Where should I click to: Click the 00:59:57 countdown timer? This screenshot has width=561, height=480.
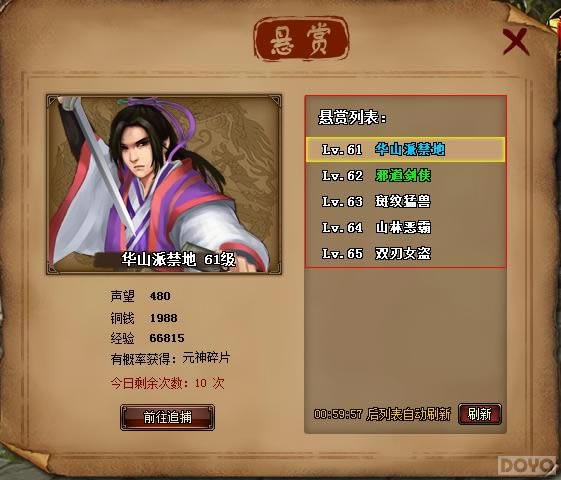pos(338,415)
